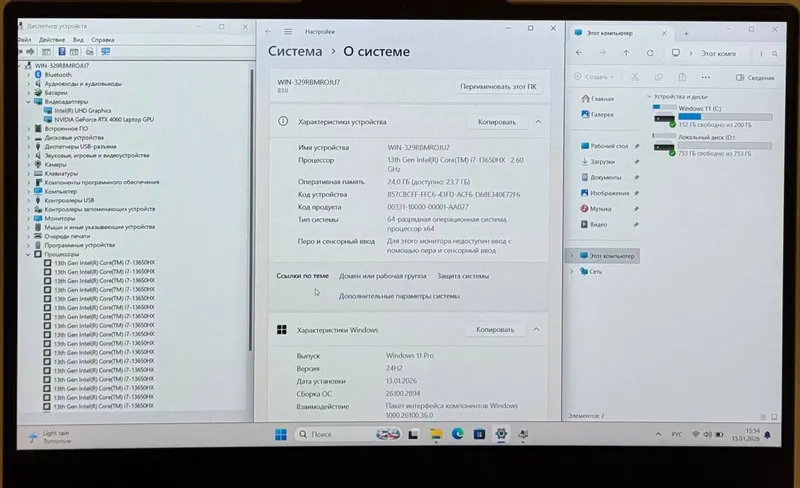Open the See more ellipsis menu in Explorer
The width and height of the screenshot is (800, 488).
(x=706, y=78)
